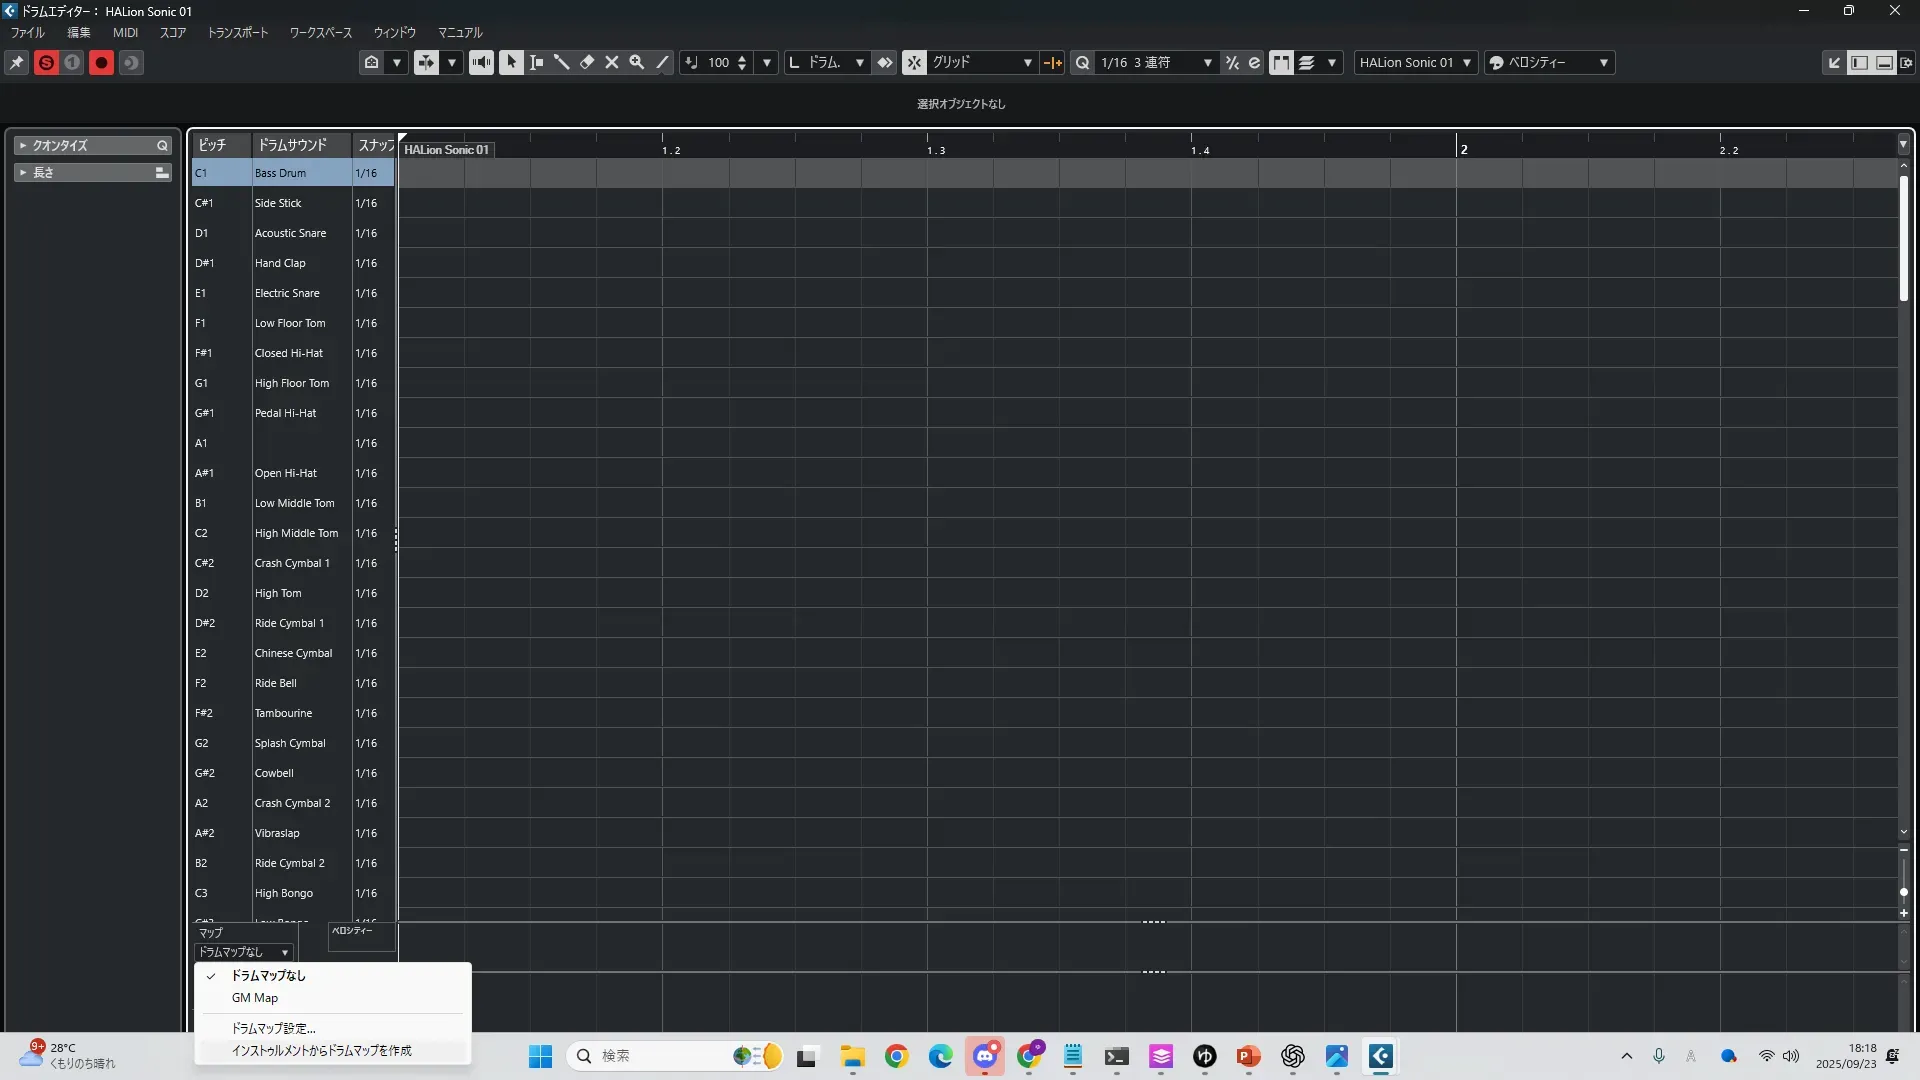1920x1080 pixels.
Task: Select the Erase tool
Action: 587,62
